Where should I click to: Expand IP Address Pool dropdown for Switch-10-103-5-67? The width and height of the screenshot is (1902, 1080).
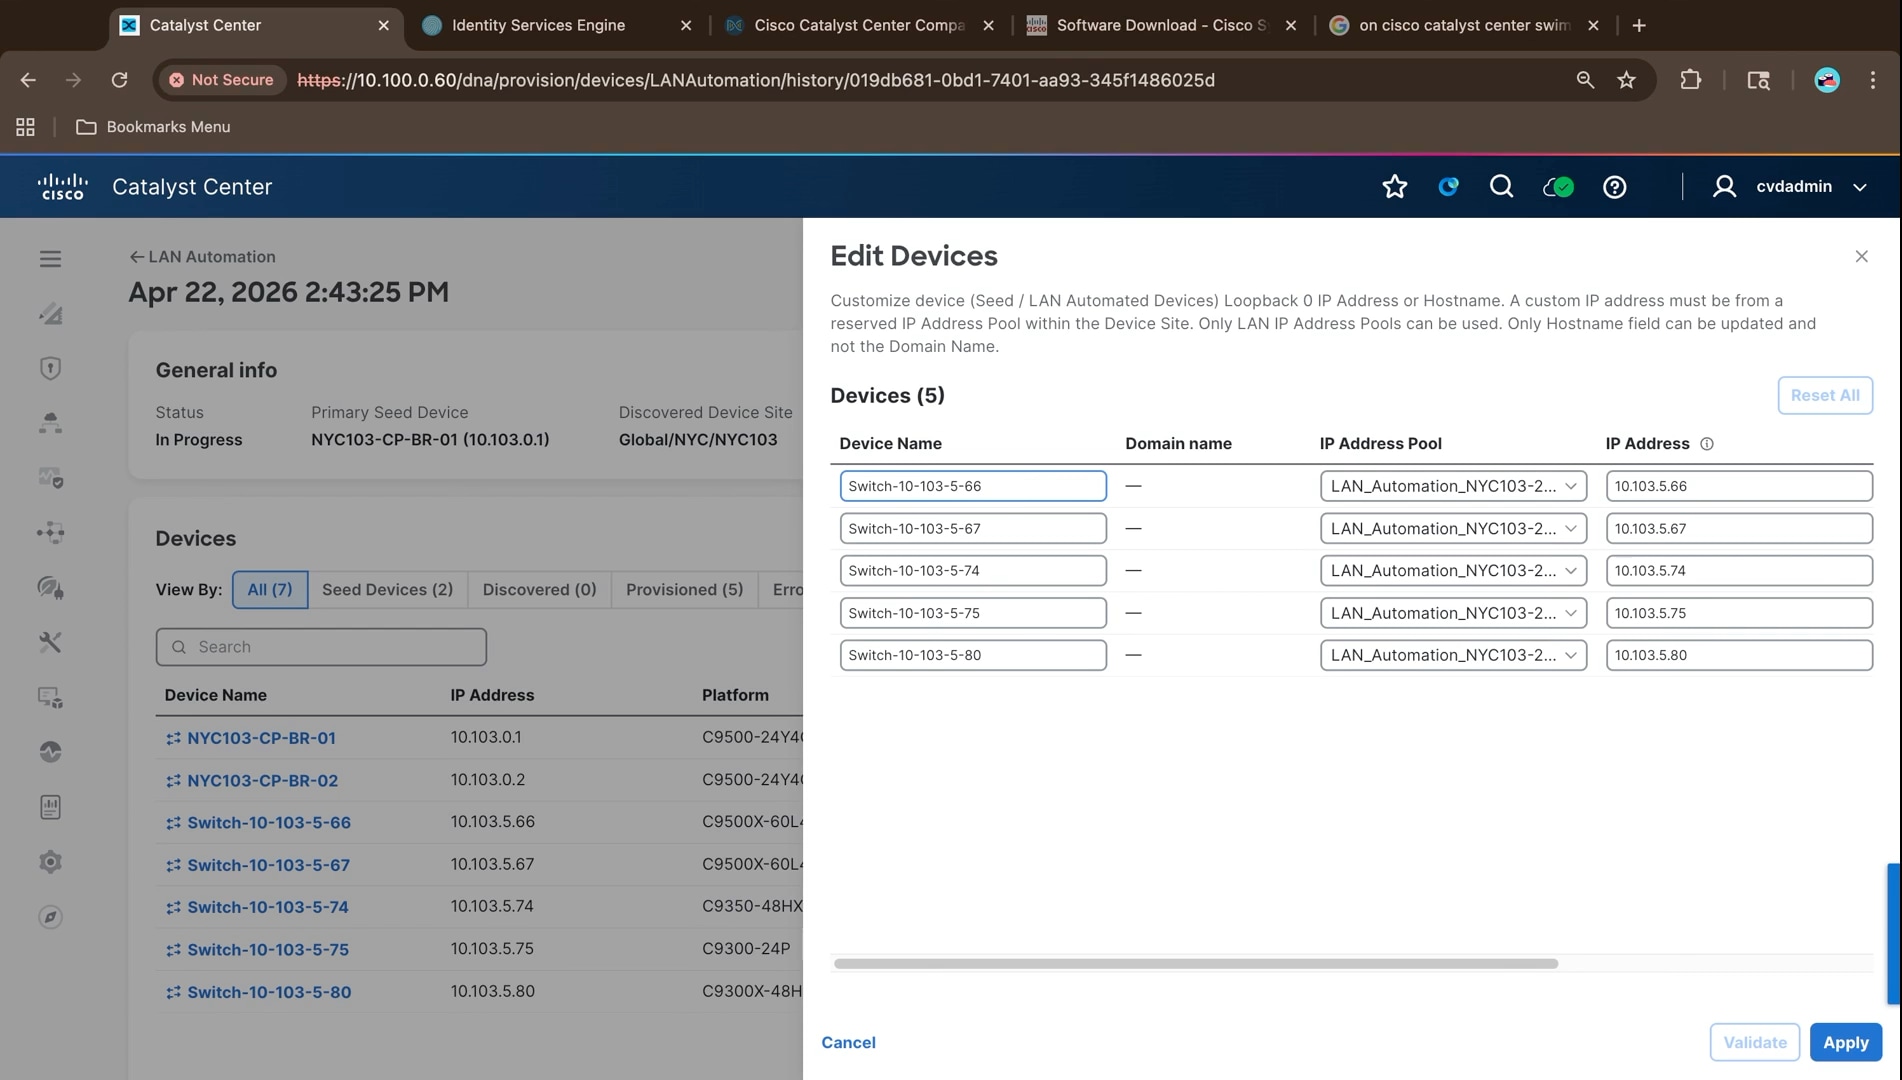tap(1453, 528)
